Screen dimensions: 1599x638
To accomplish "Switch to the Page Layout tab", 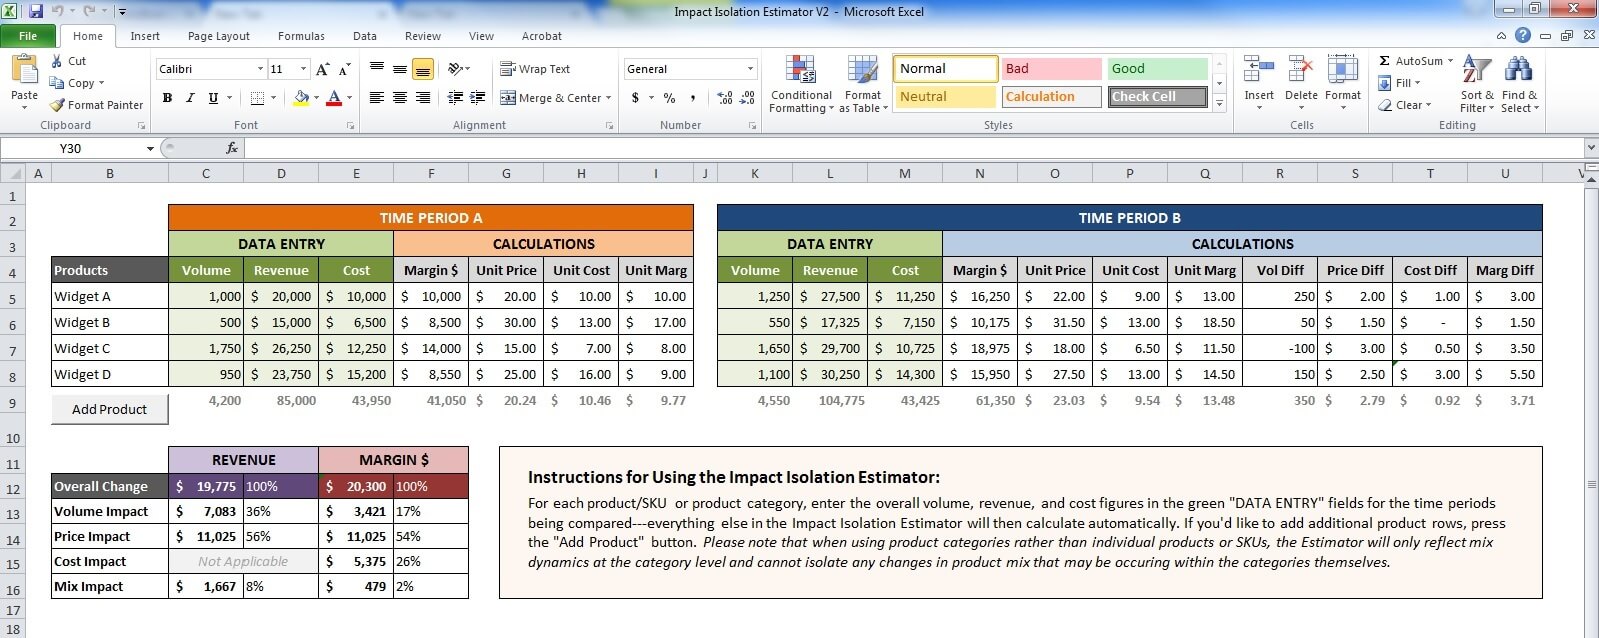I will [219, 36].
